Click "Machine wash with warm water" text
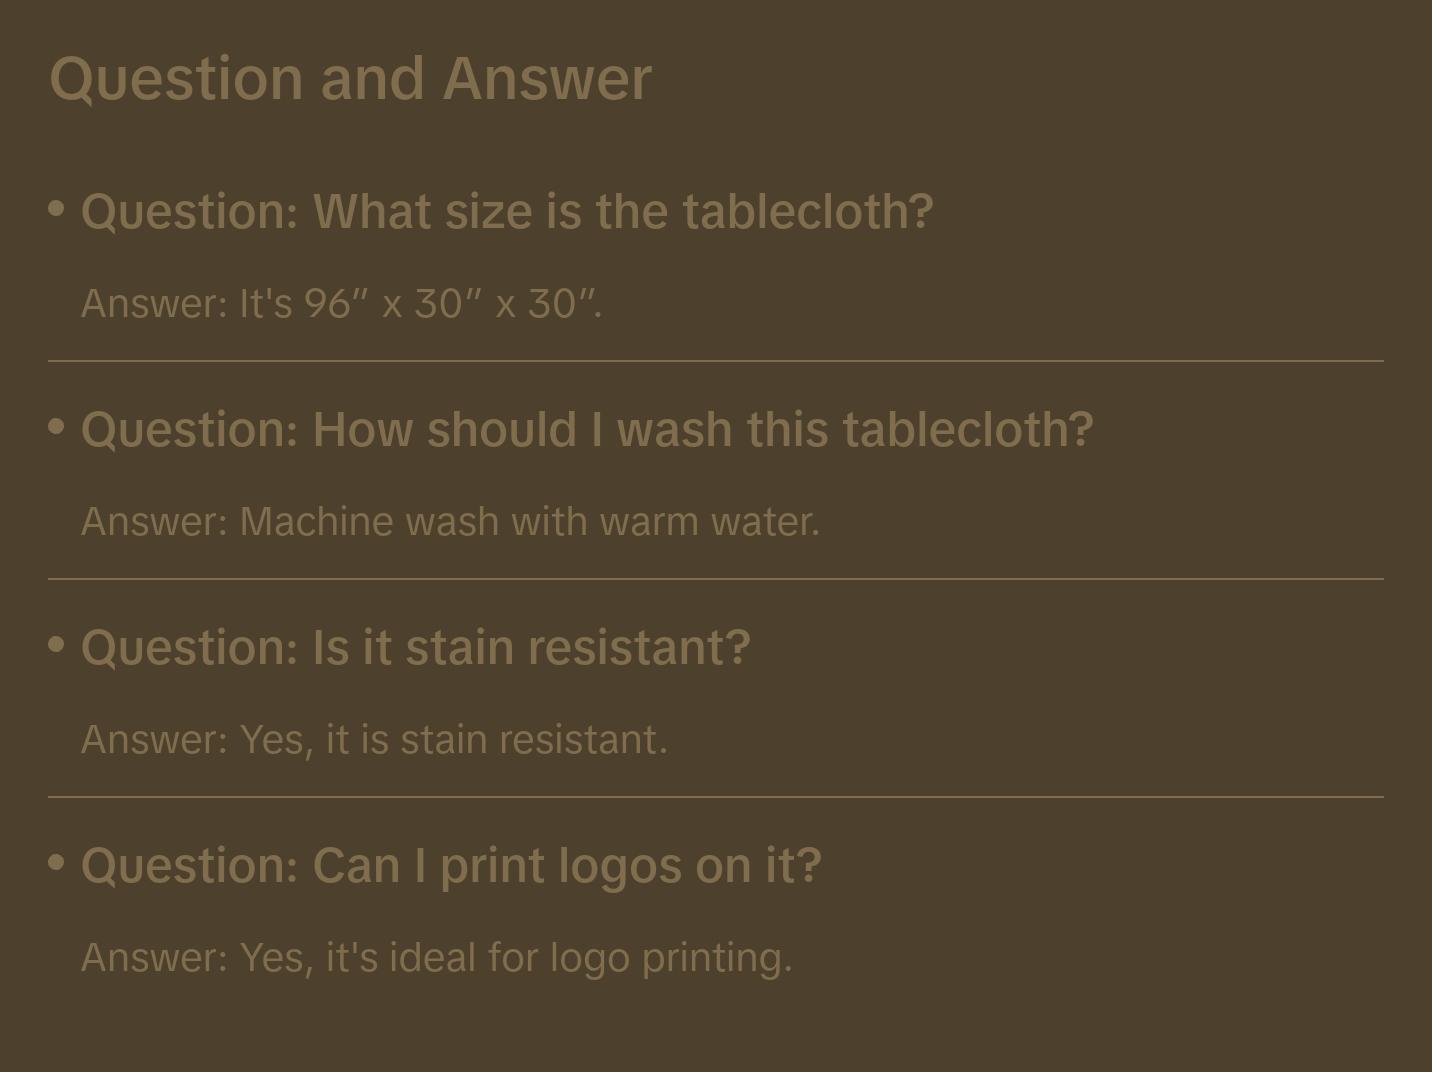 (x=529, y=522)
